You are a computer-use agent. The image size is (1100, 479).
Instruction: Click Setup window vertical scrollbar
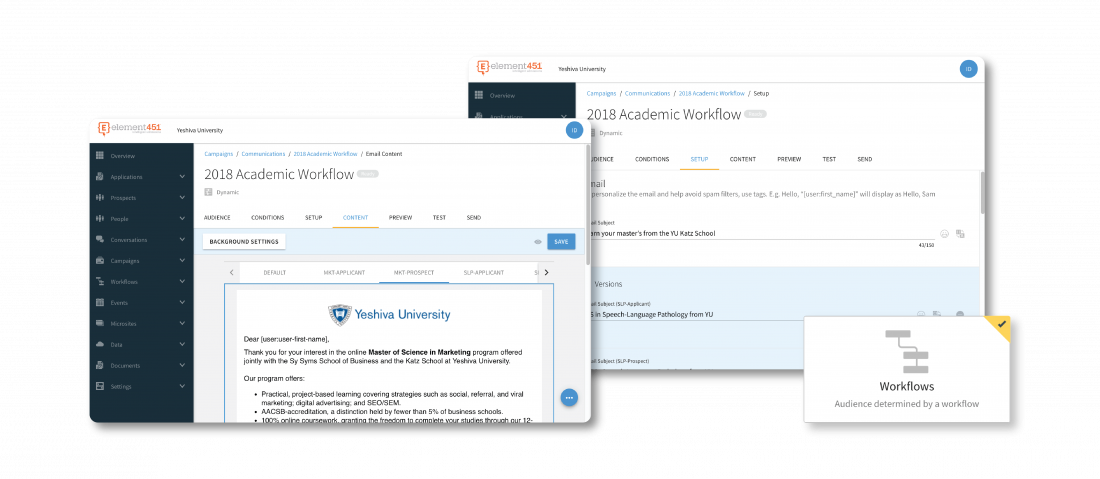pyautogui.click(x=981, y=192)
